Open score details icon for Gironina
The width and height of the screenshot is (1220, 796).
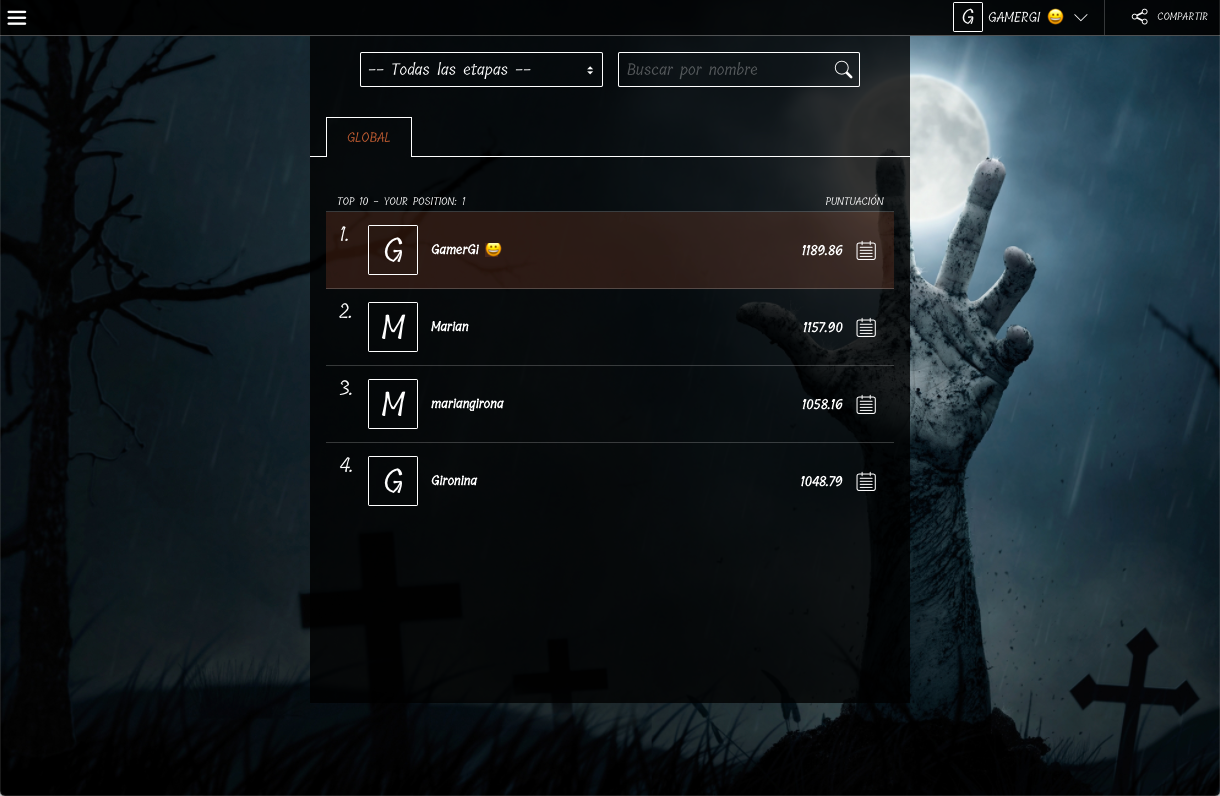[866, 481]
